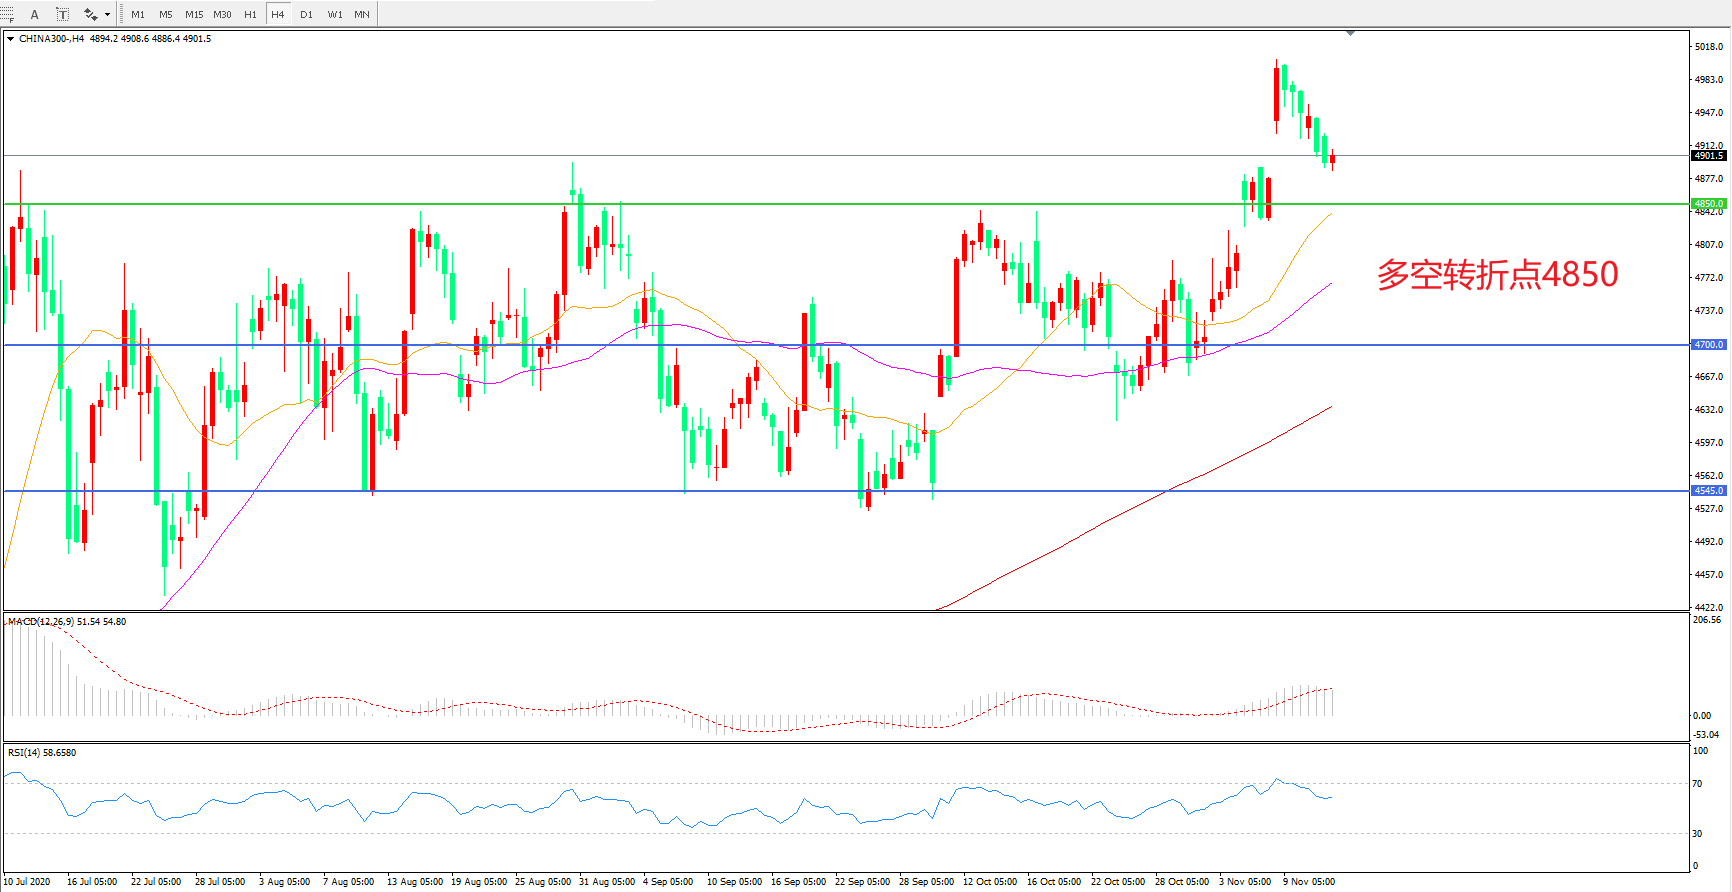Select the text tool 'A' icon
The height and width of the screenshot is (892, 1732).
point(35,14)
